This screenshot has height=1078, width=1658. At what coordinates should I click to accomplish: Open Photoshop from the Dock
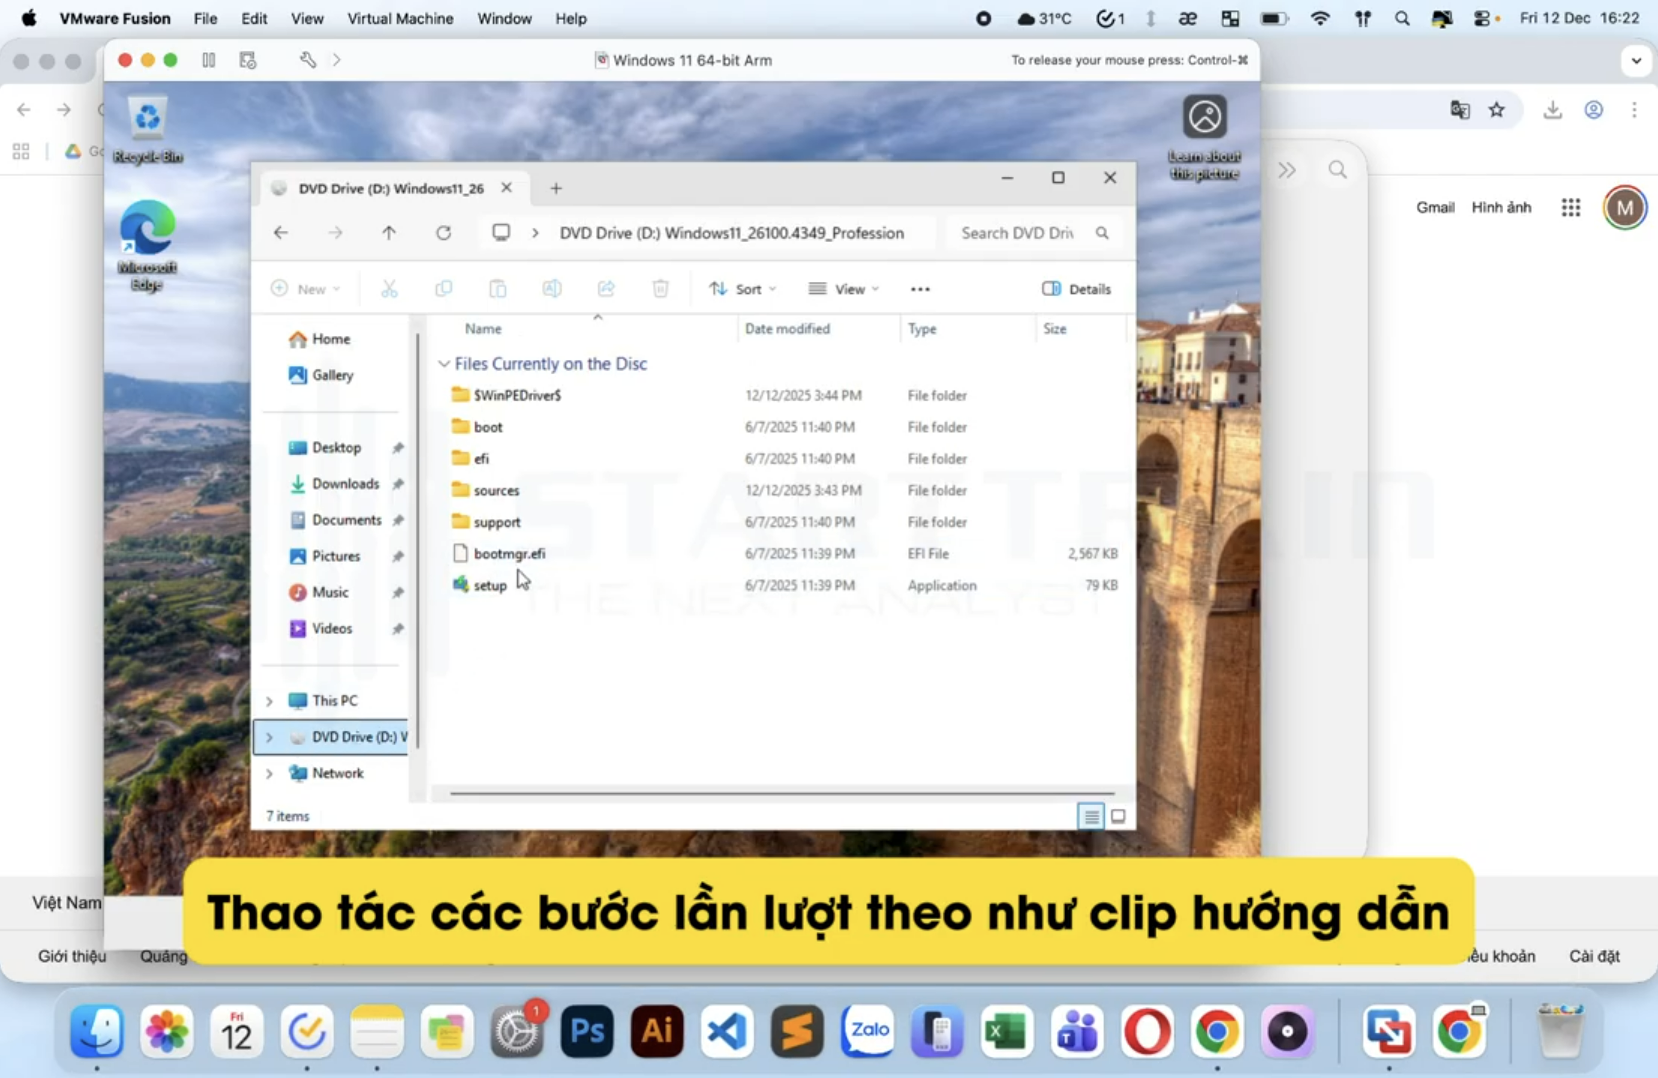(x=586, y=1031)
